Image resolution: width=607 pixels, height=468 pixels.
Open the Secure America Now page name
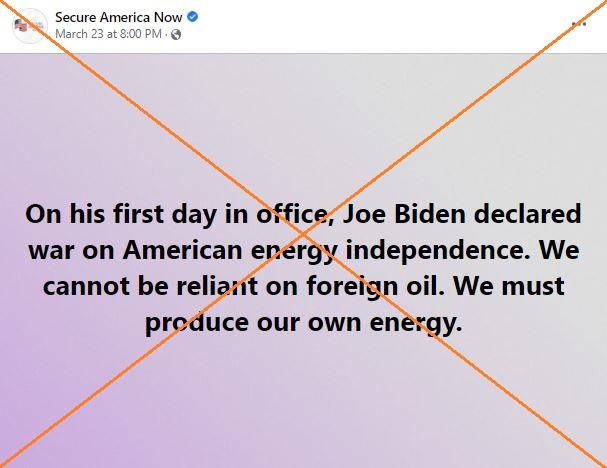tap(118, 17)
